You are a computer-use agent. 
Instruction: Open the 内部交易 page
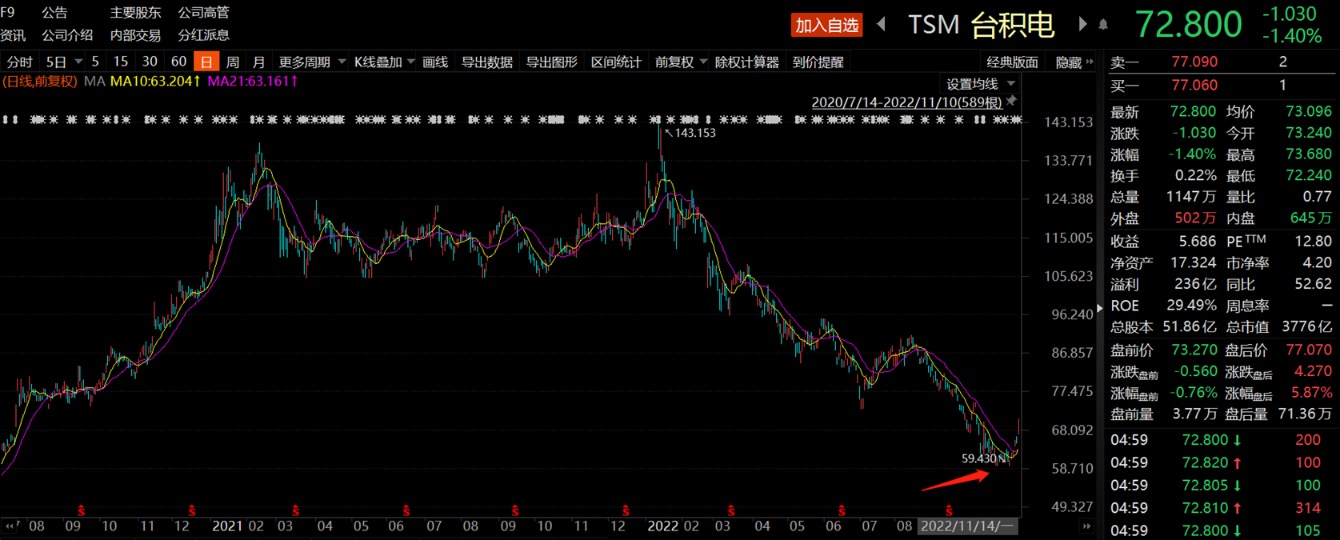pos(135,35)
